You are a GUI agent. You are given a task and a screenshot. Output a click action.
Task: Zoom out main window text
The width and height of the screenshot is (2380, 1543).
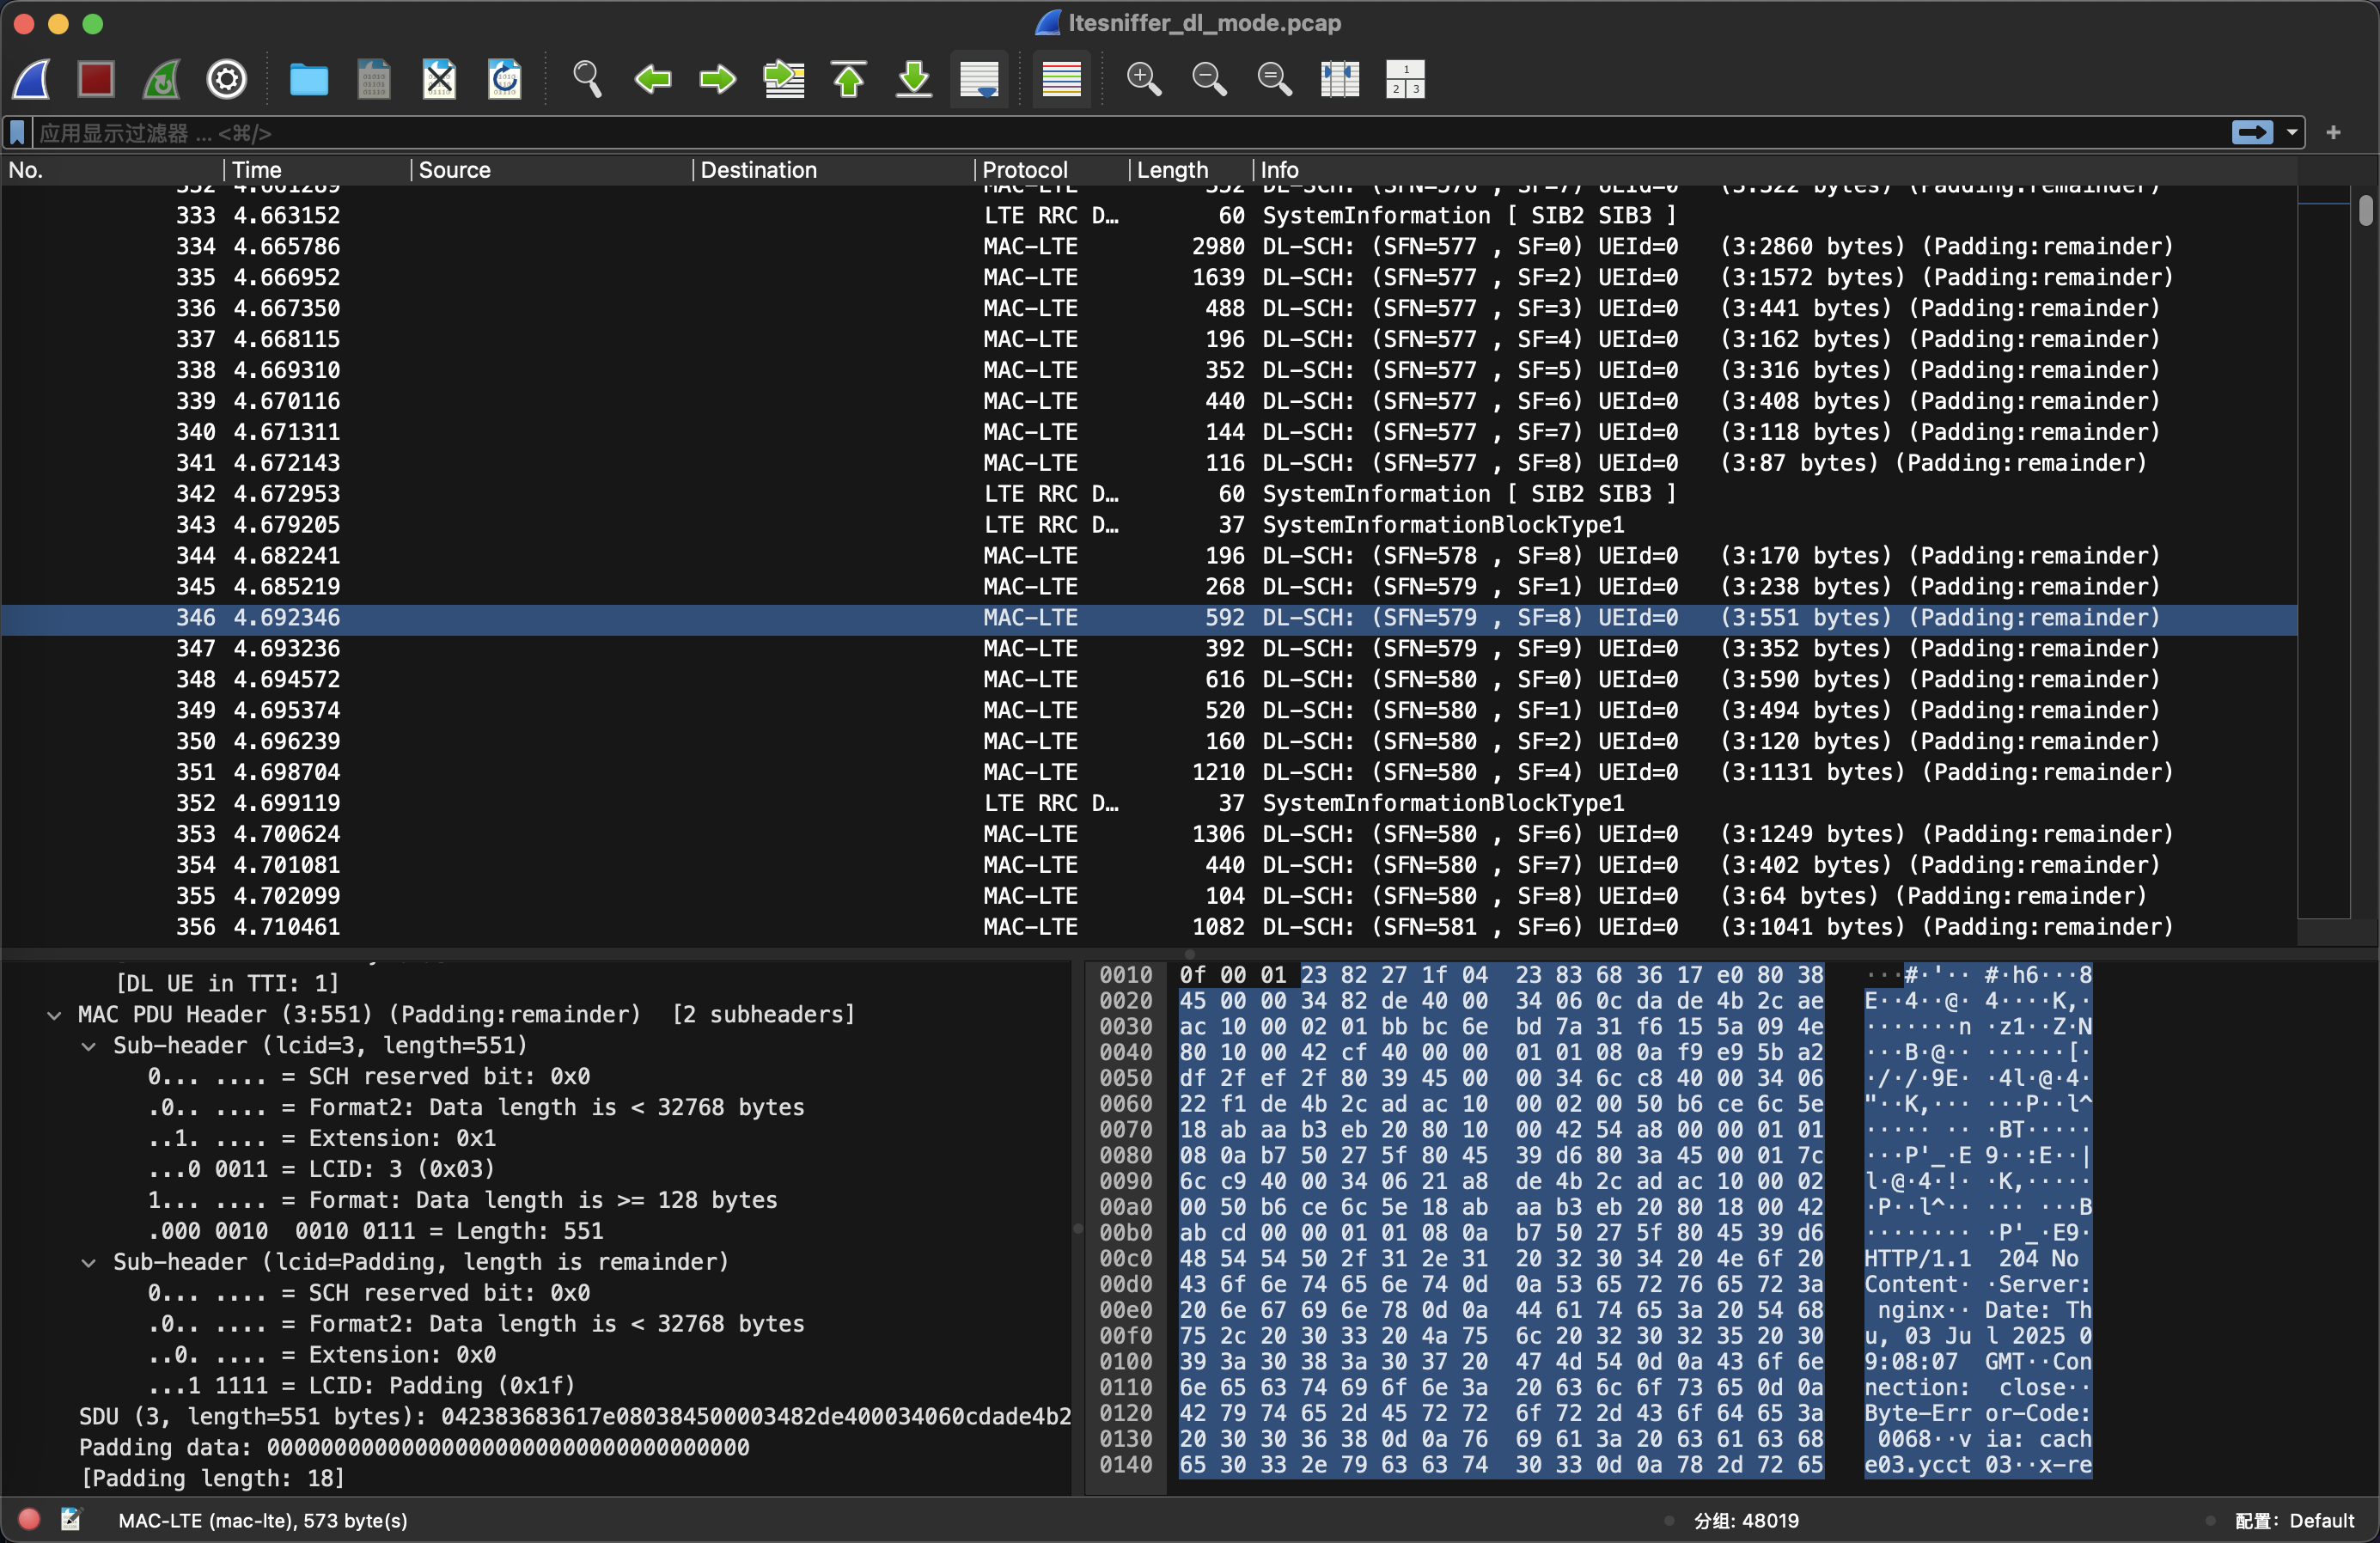pos(1209,79)
